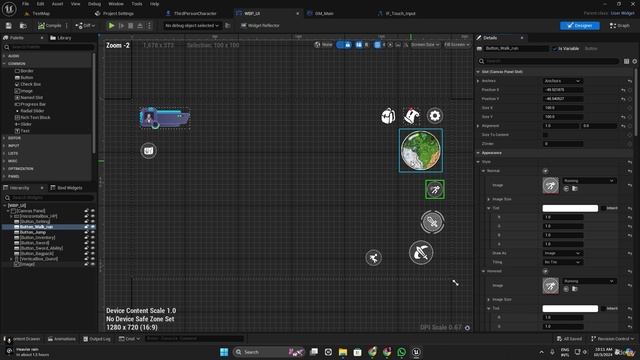Switch to Designer mode
Screen dimensions: 640x360
[580, 26]
